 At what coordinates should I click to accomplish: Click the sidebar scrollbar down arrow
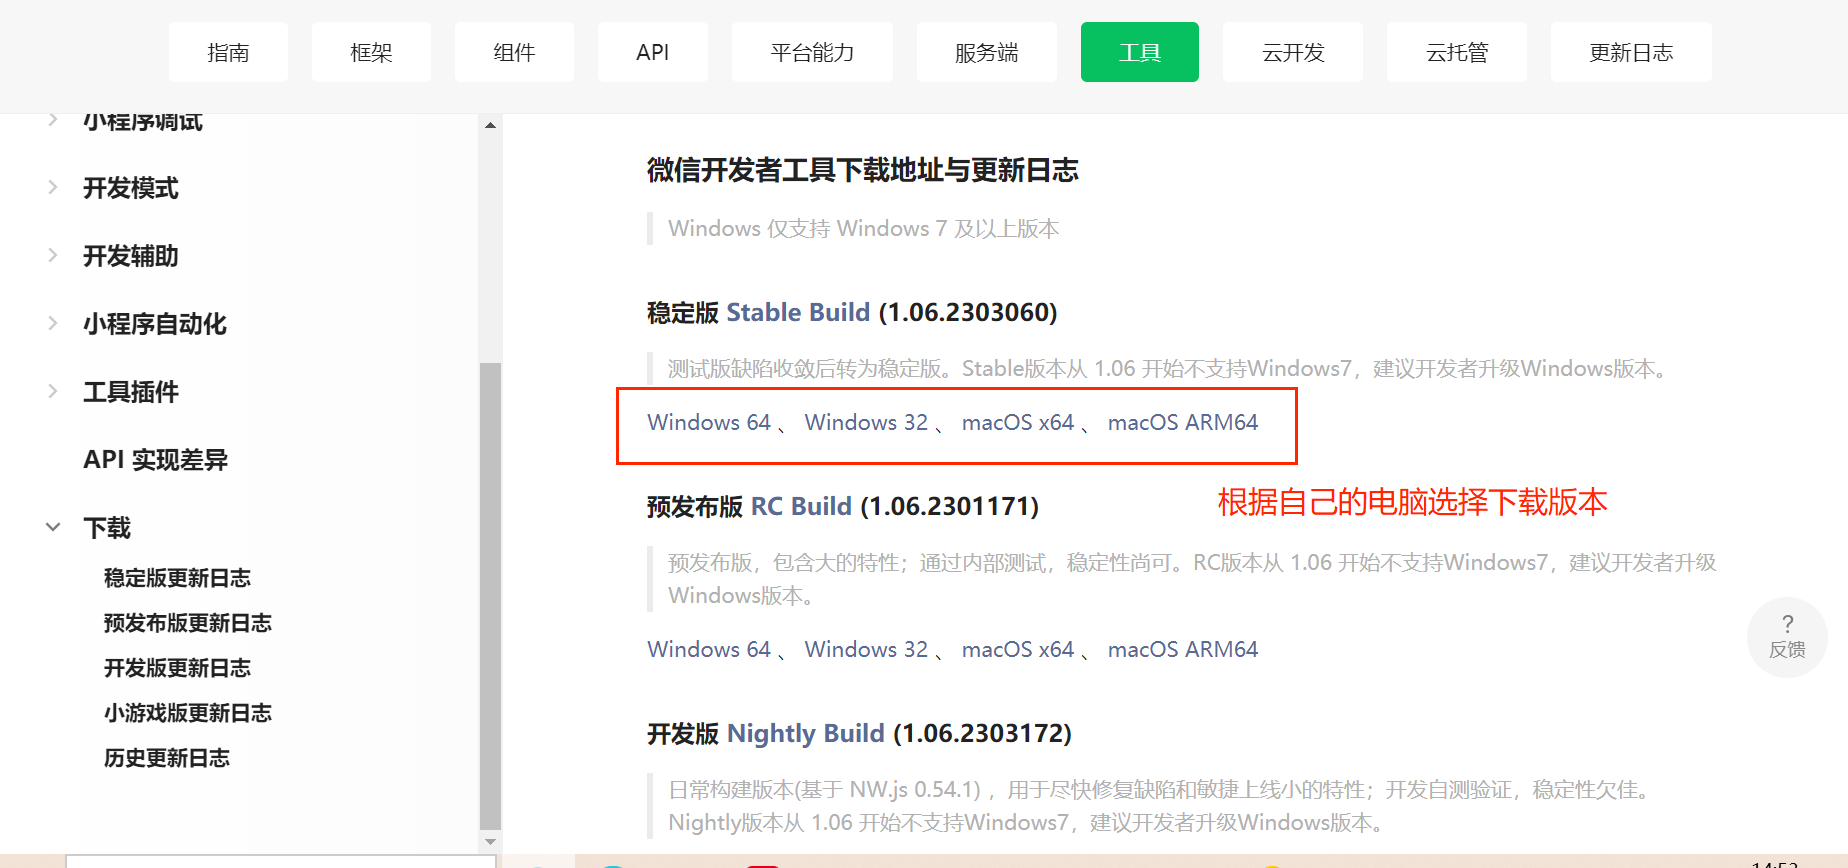[x=490, y=842]
